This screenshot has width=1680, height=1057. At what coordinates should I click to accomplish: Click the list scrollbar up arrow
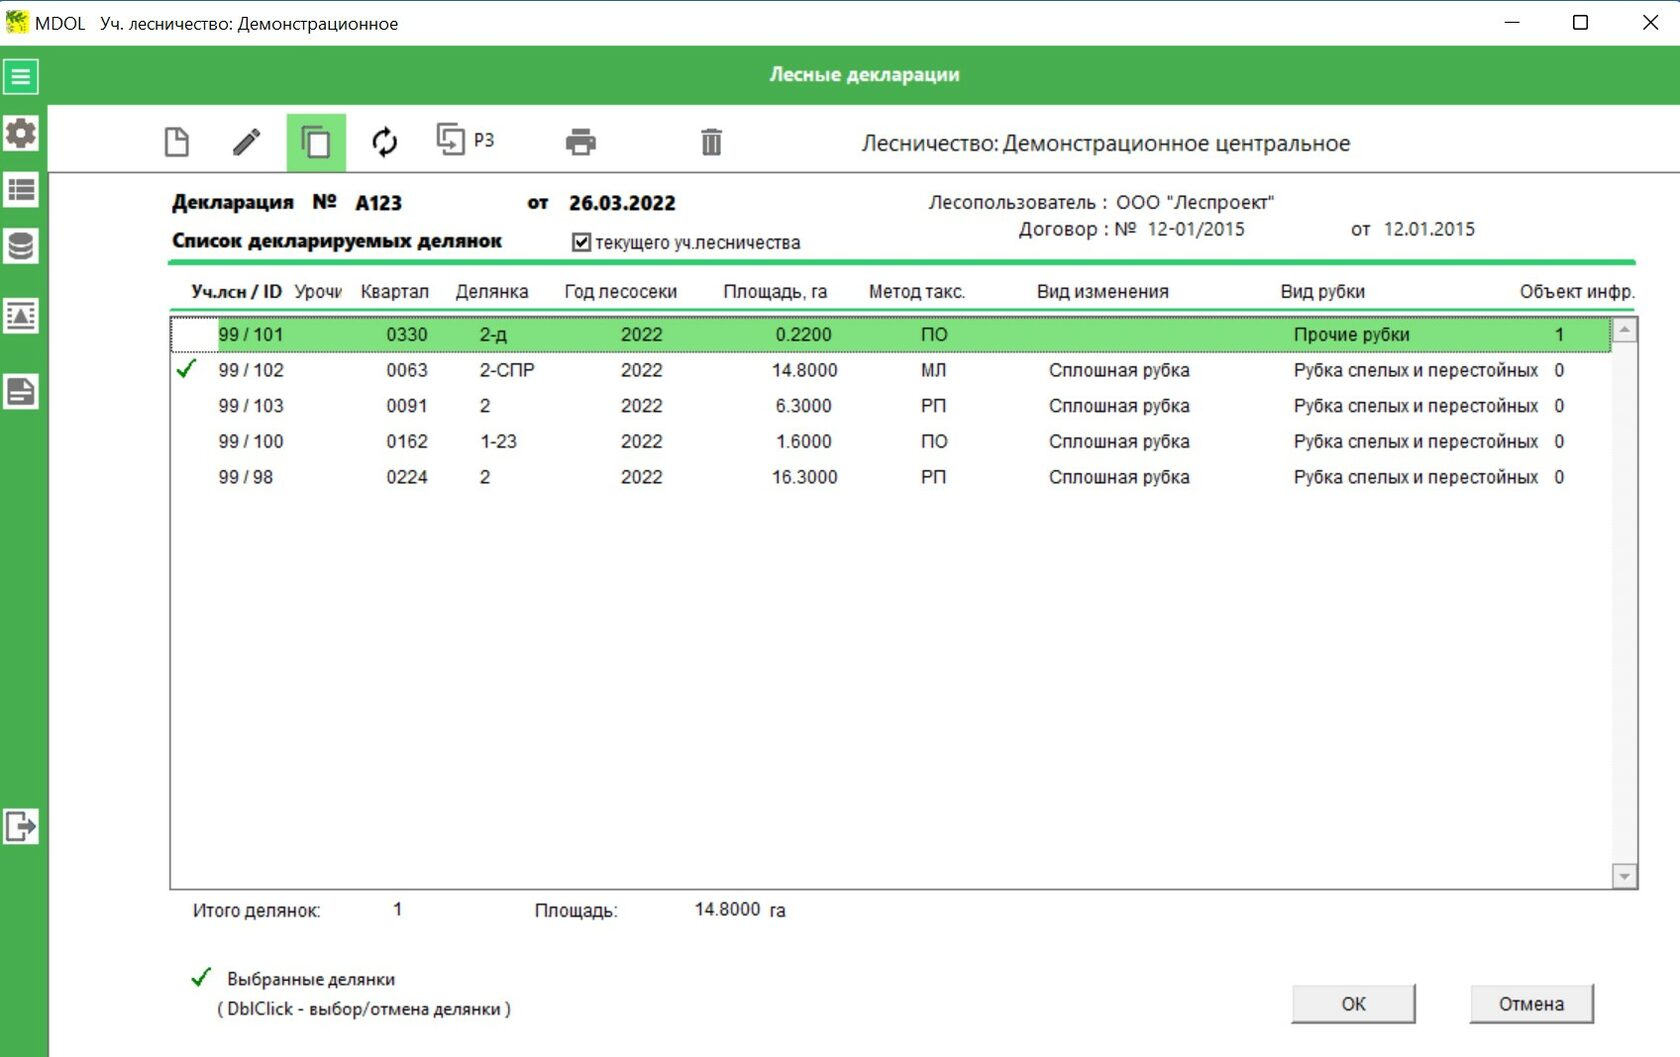1625,330
